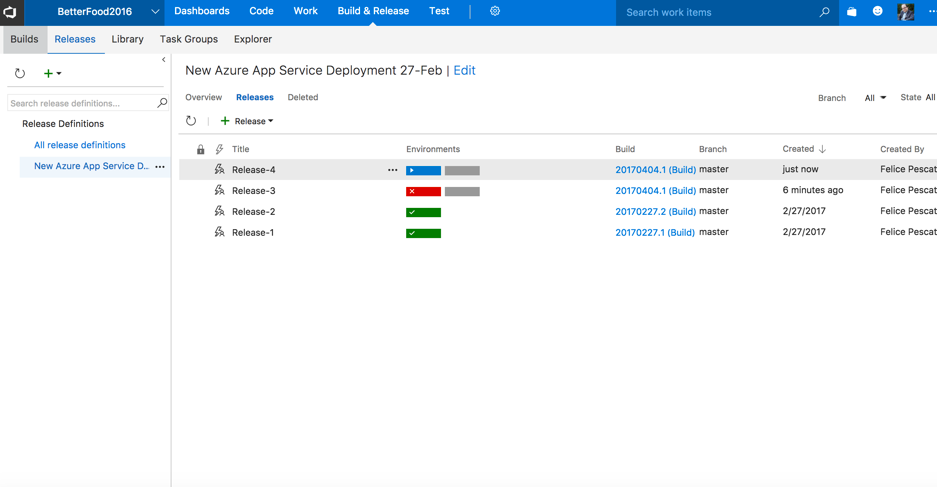Switch to the Task Groups tab
The image size is (937, 487).
point(189,39)
